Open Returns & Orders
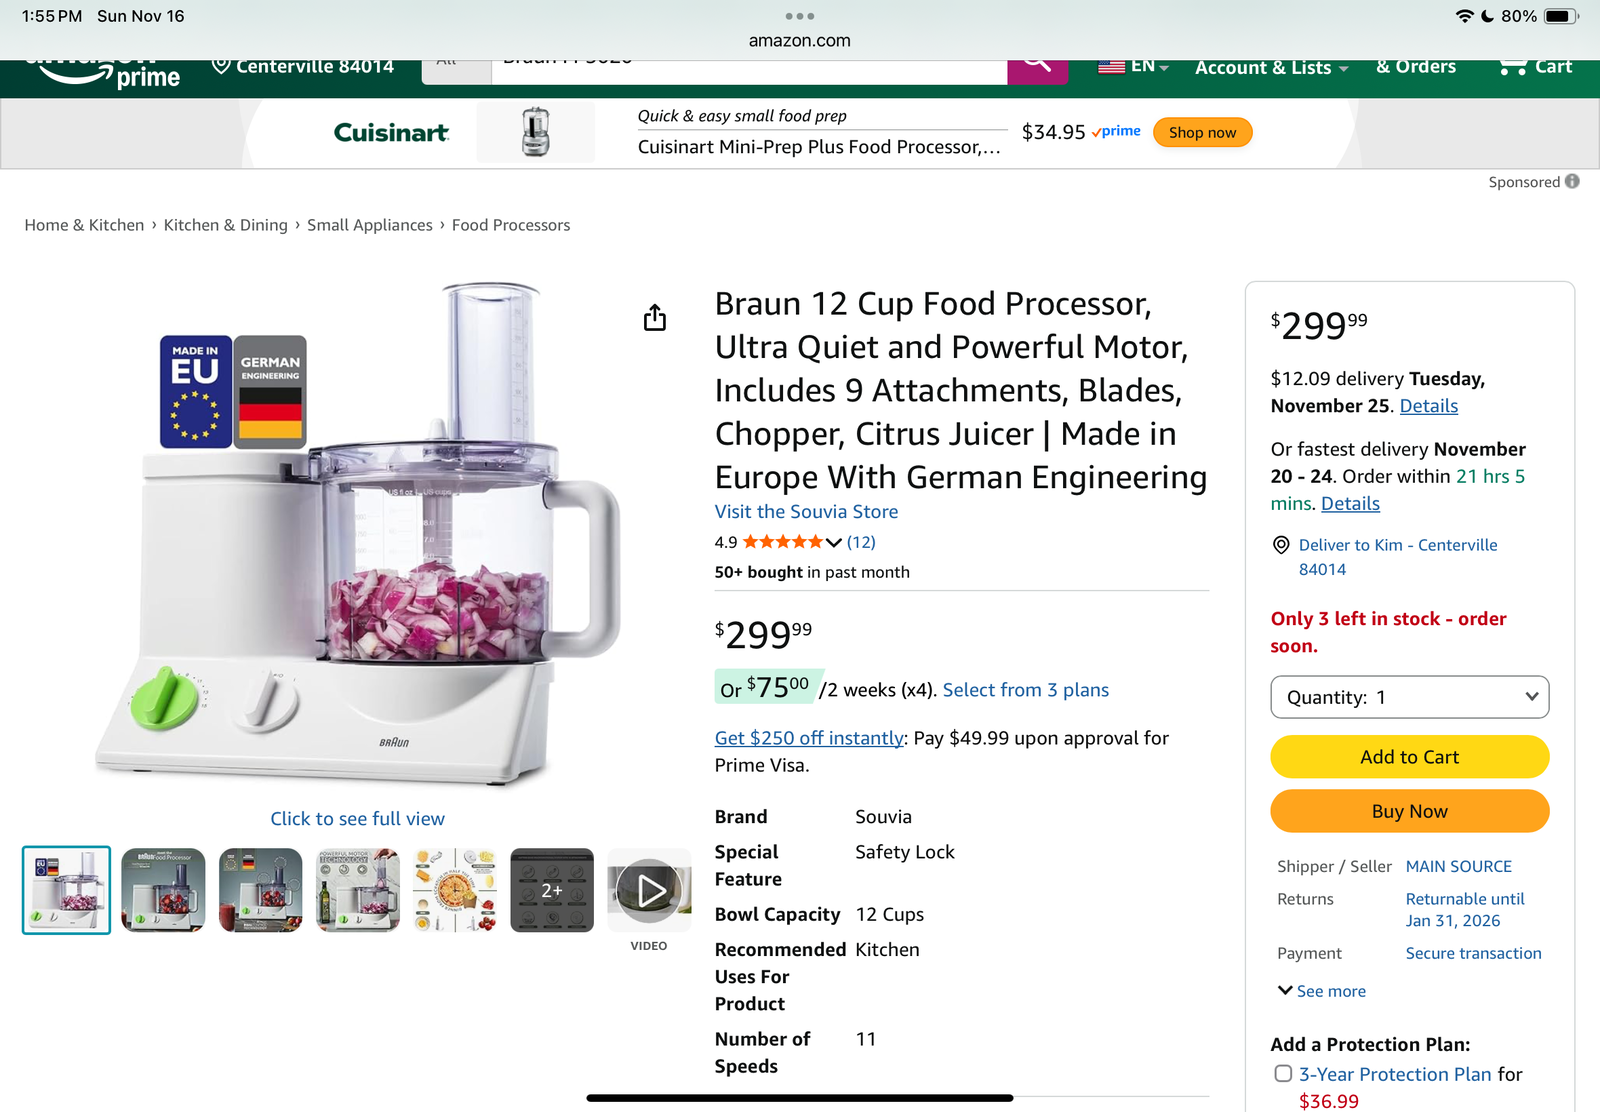Image resolution: width=1600 pixels, height=1112 pixels. point(1416,66)
